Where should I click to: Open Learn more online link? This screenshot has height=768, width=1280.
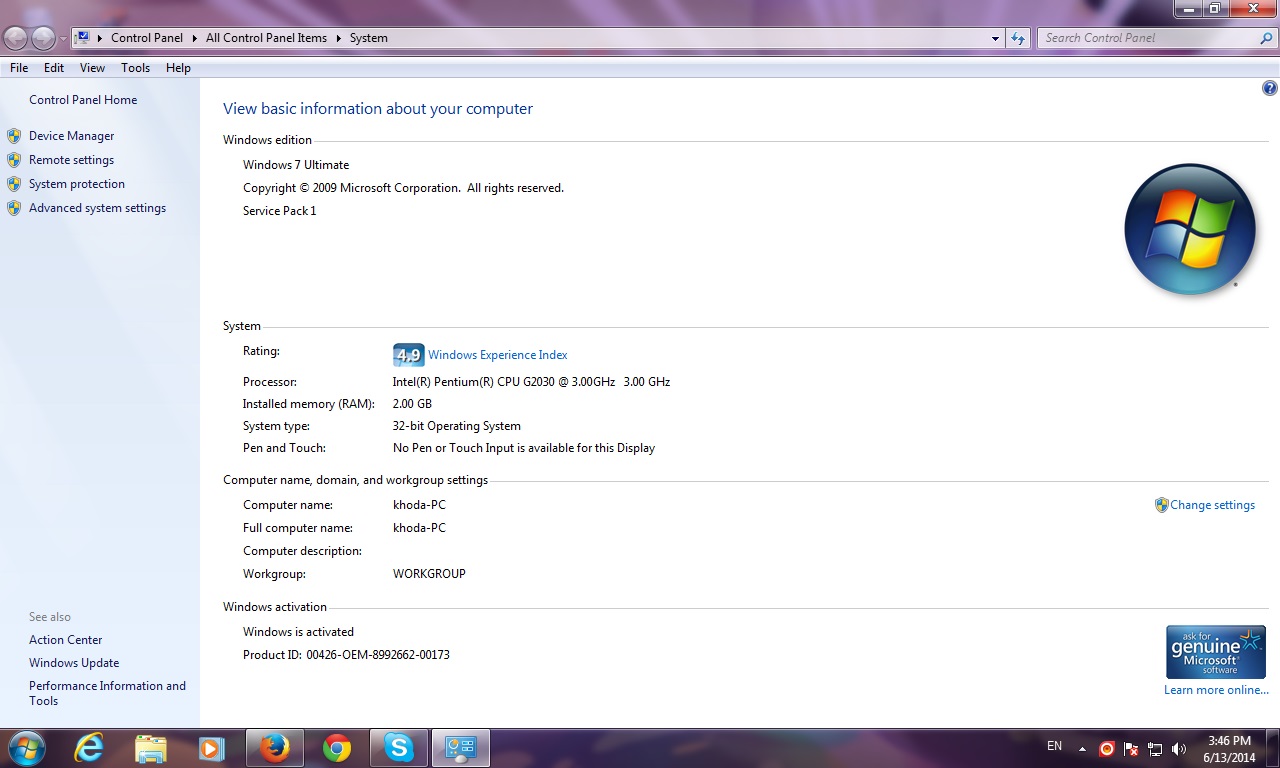pyautogui.click(x=1216, y=690)
